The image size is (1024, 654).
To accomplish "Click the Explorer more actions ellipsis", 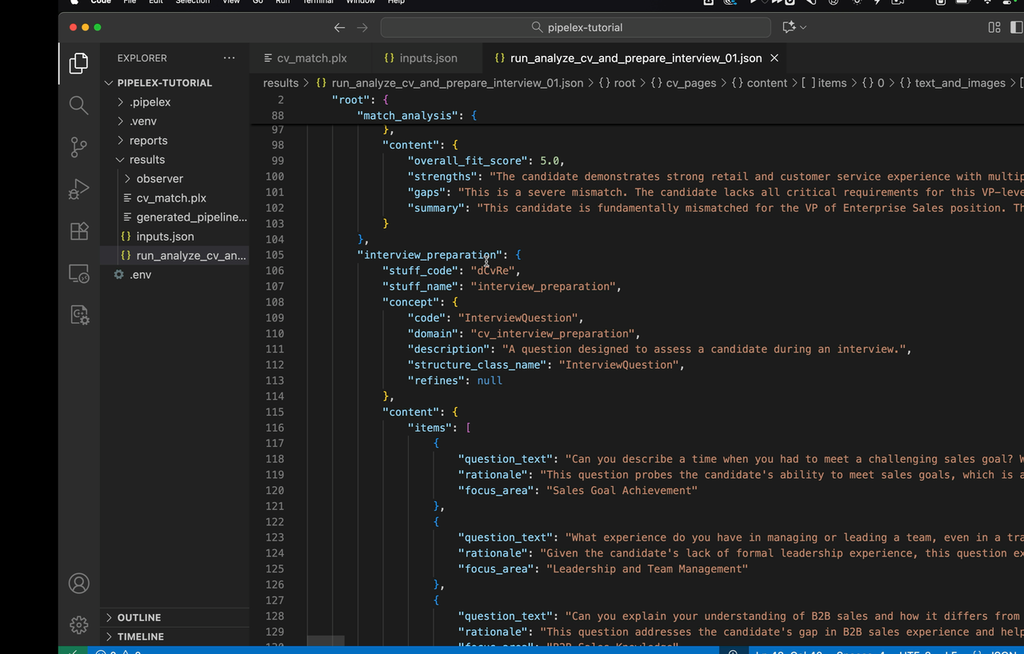I will [x=229, y=58].
